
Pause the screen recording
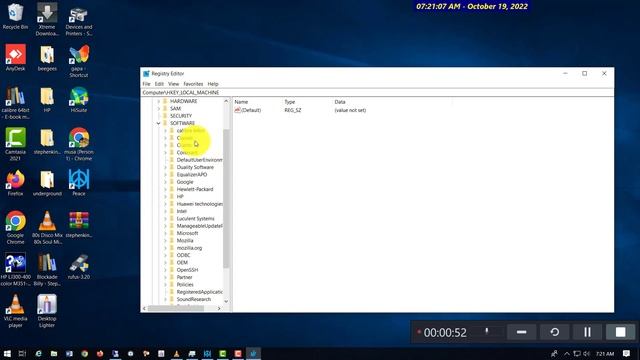[x=587, y=332]
